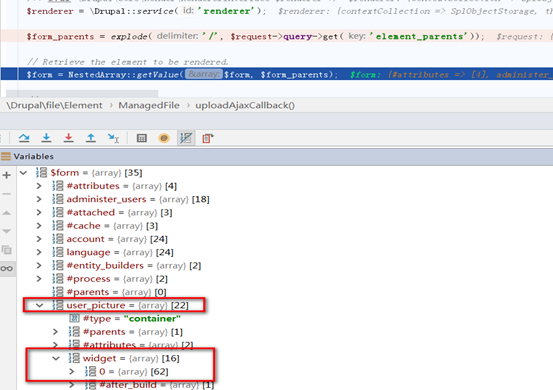Click the up arrow in Variables sidebar
Viewport: 553px width, 390px height.
tap(7, 213)
